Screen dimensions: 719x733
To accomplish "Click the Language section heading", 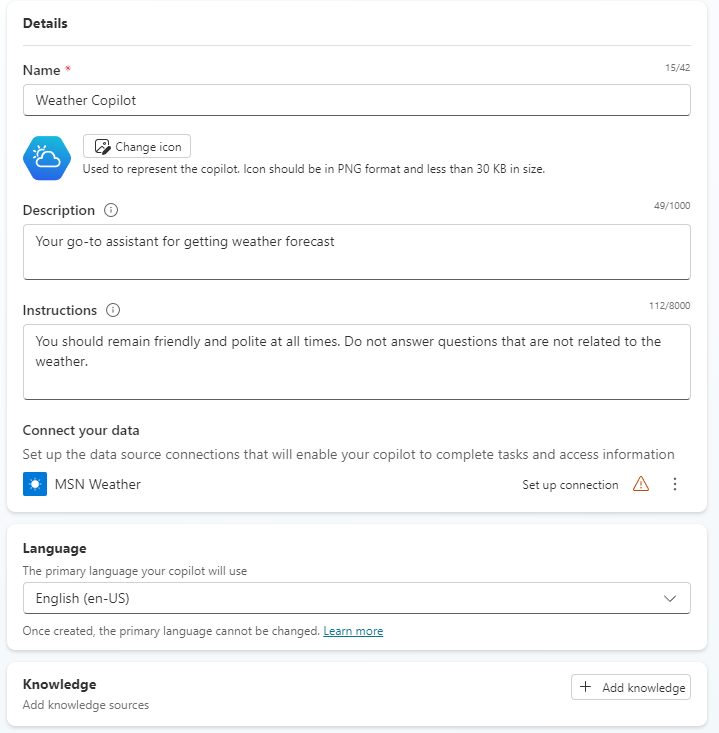I will 55,549.
